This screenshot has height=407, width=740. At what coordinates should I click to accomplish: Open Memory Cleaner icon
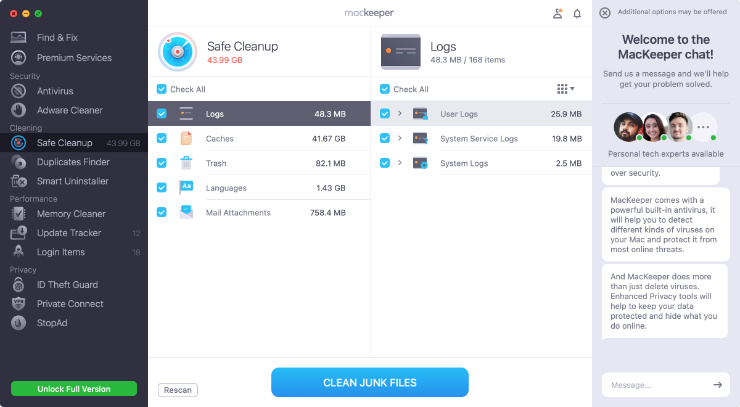point(18,214)
